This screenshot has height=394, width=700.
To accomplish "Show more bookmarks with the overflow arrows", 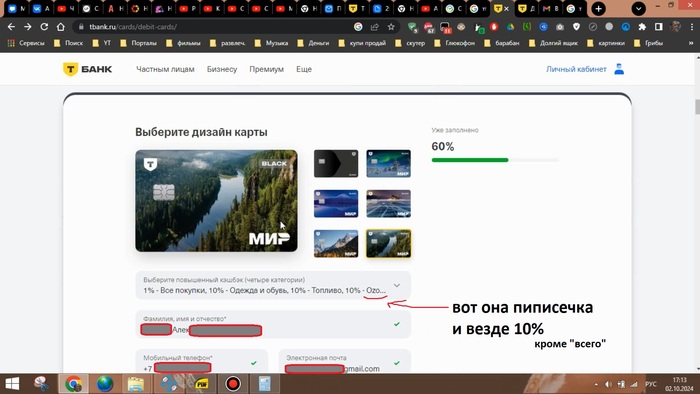I will click(x=691, y=43).
